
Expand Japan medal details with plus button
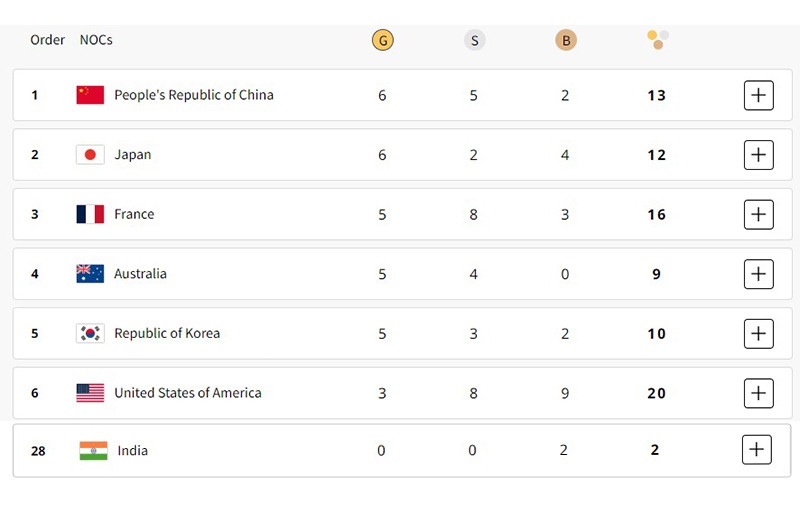pyautogui.click(x=759, y=155)
